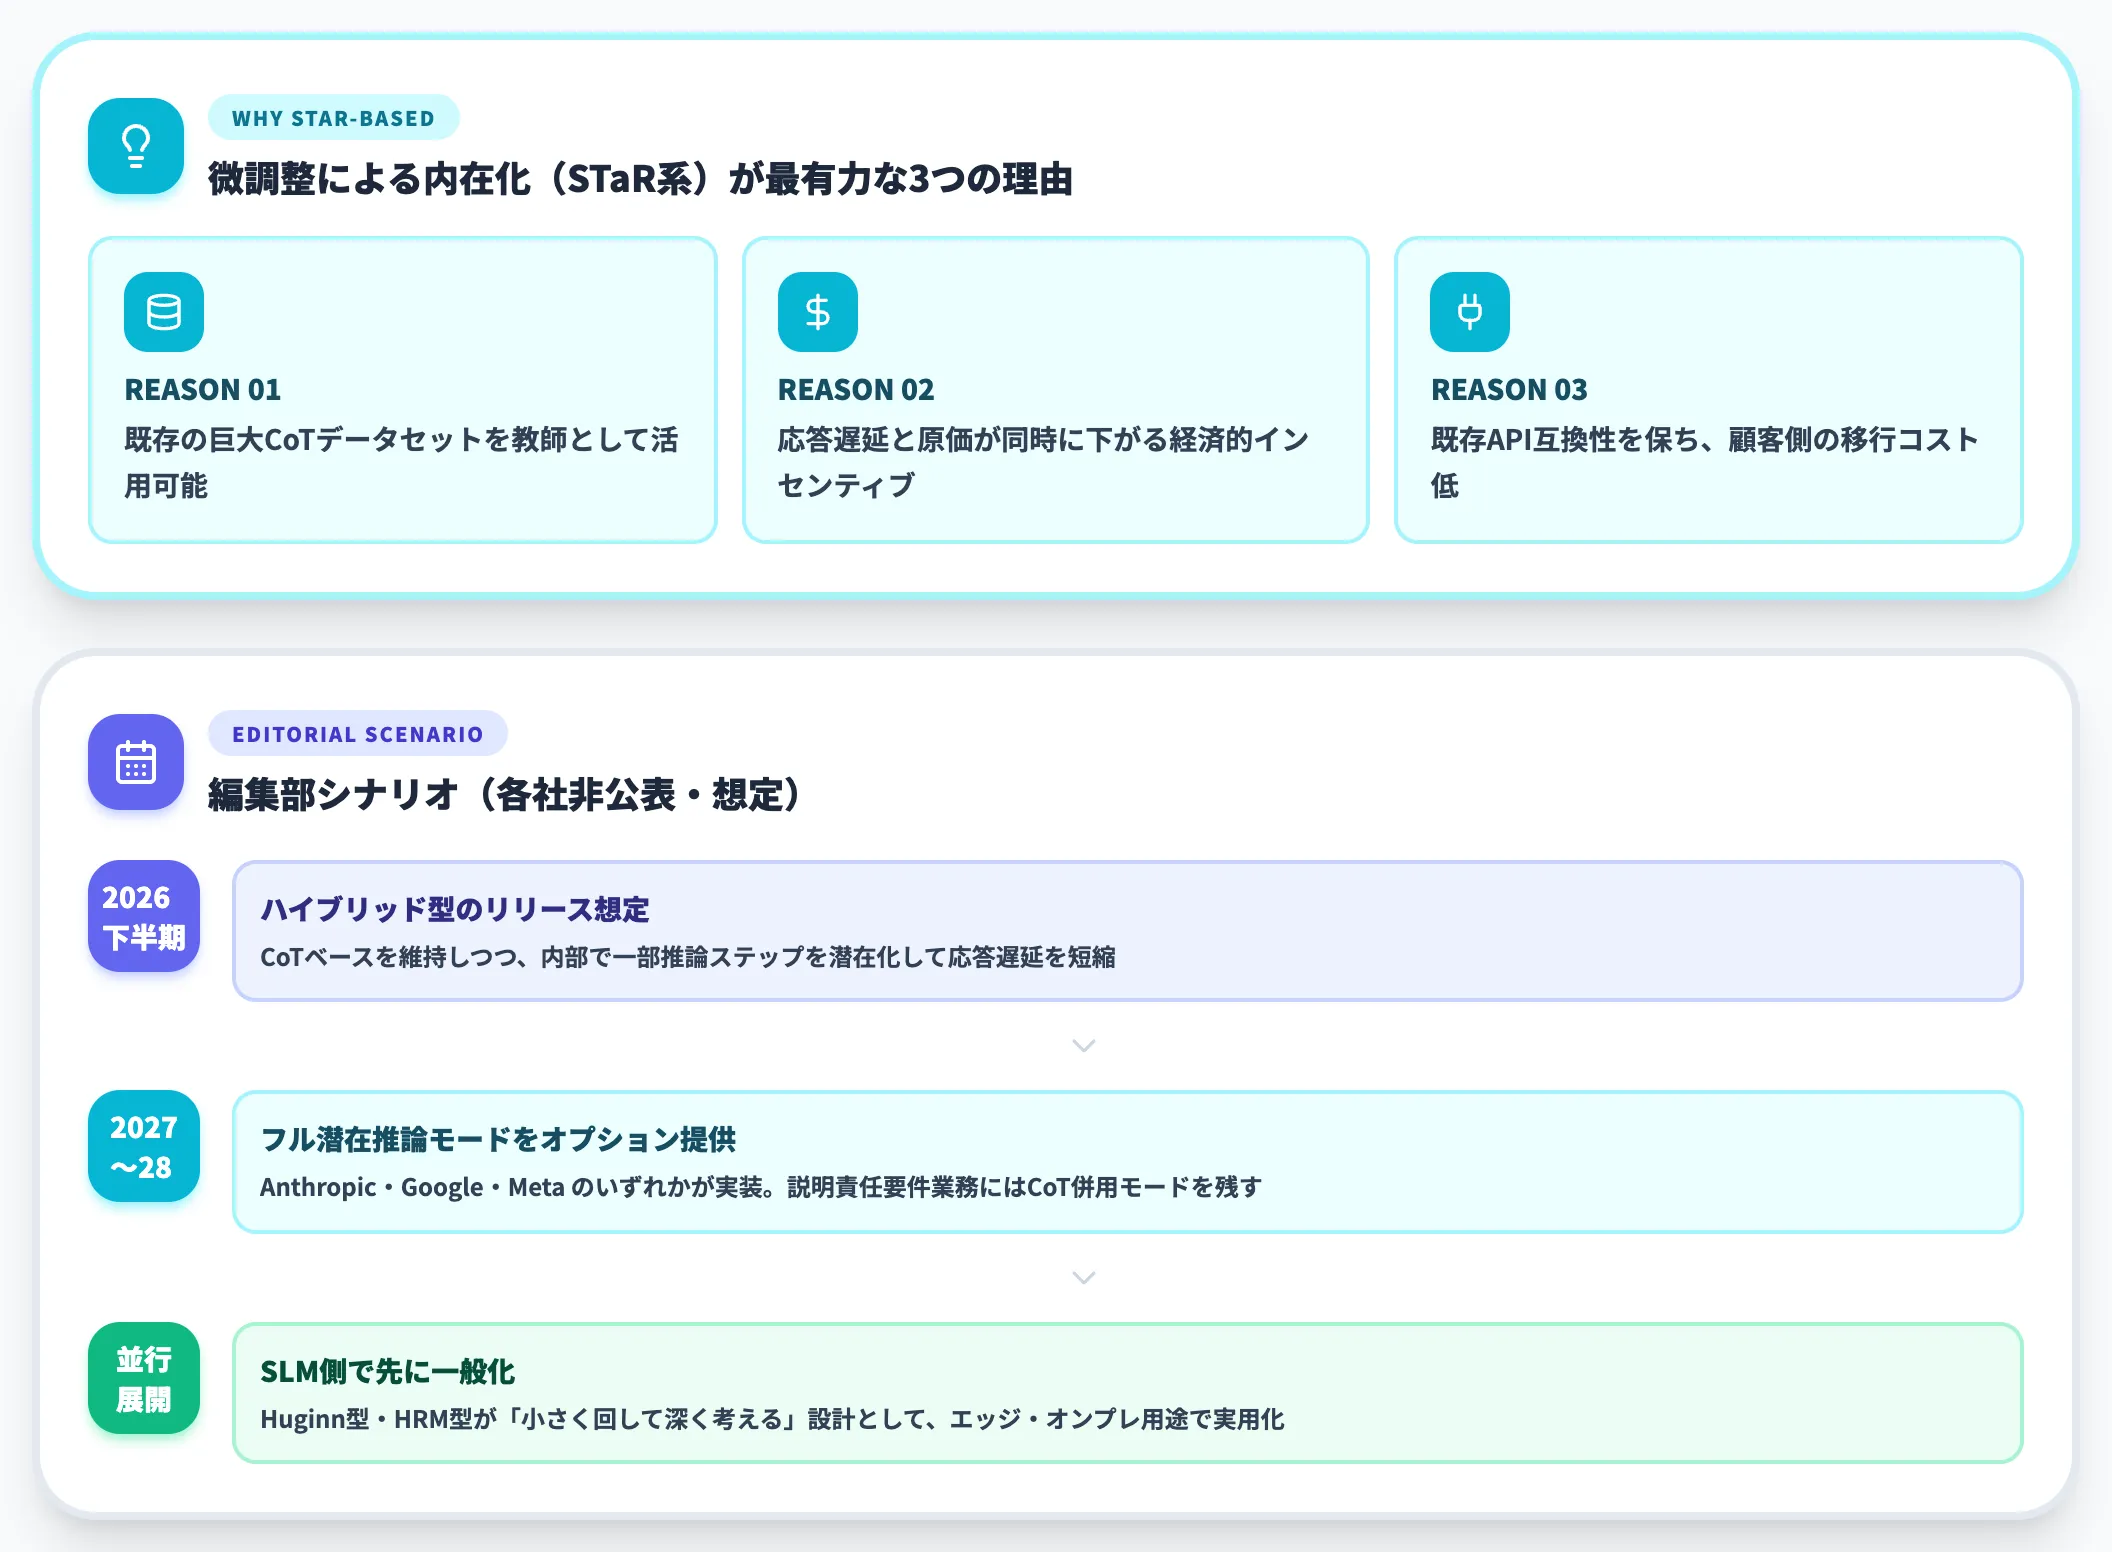Select the WHY STAR-BASED badge
Screen dimensions: 2112x1552
click(x=334, y=118)
